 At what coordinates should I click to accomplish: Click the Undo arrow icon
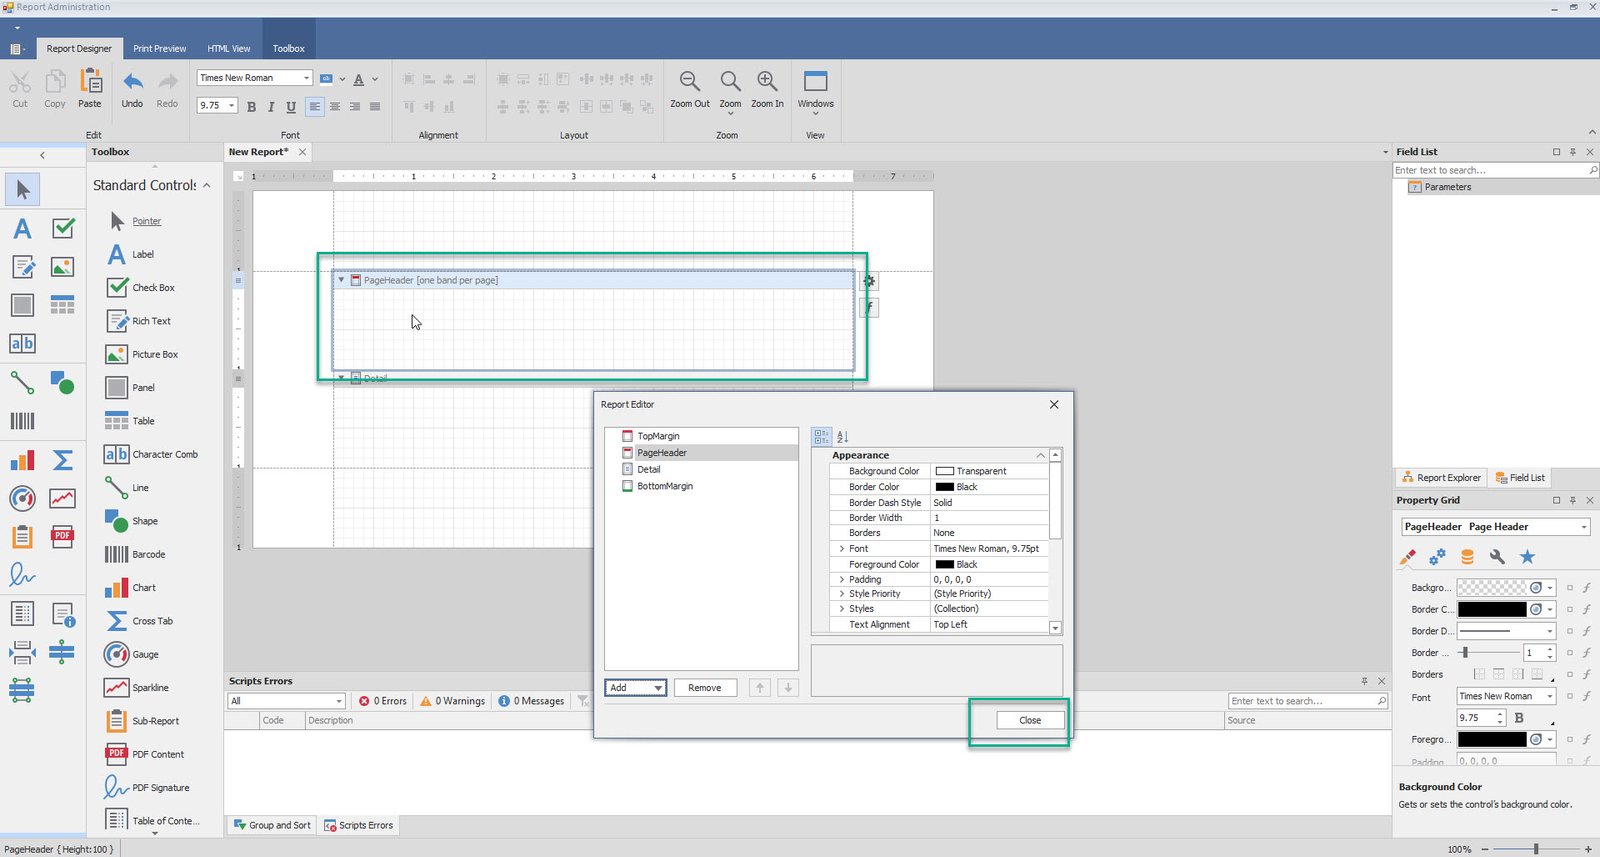pyautogui.click(x=132, y=82)
